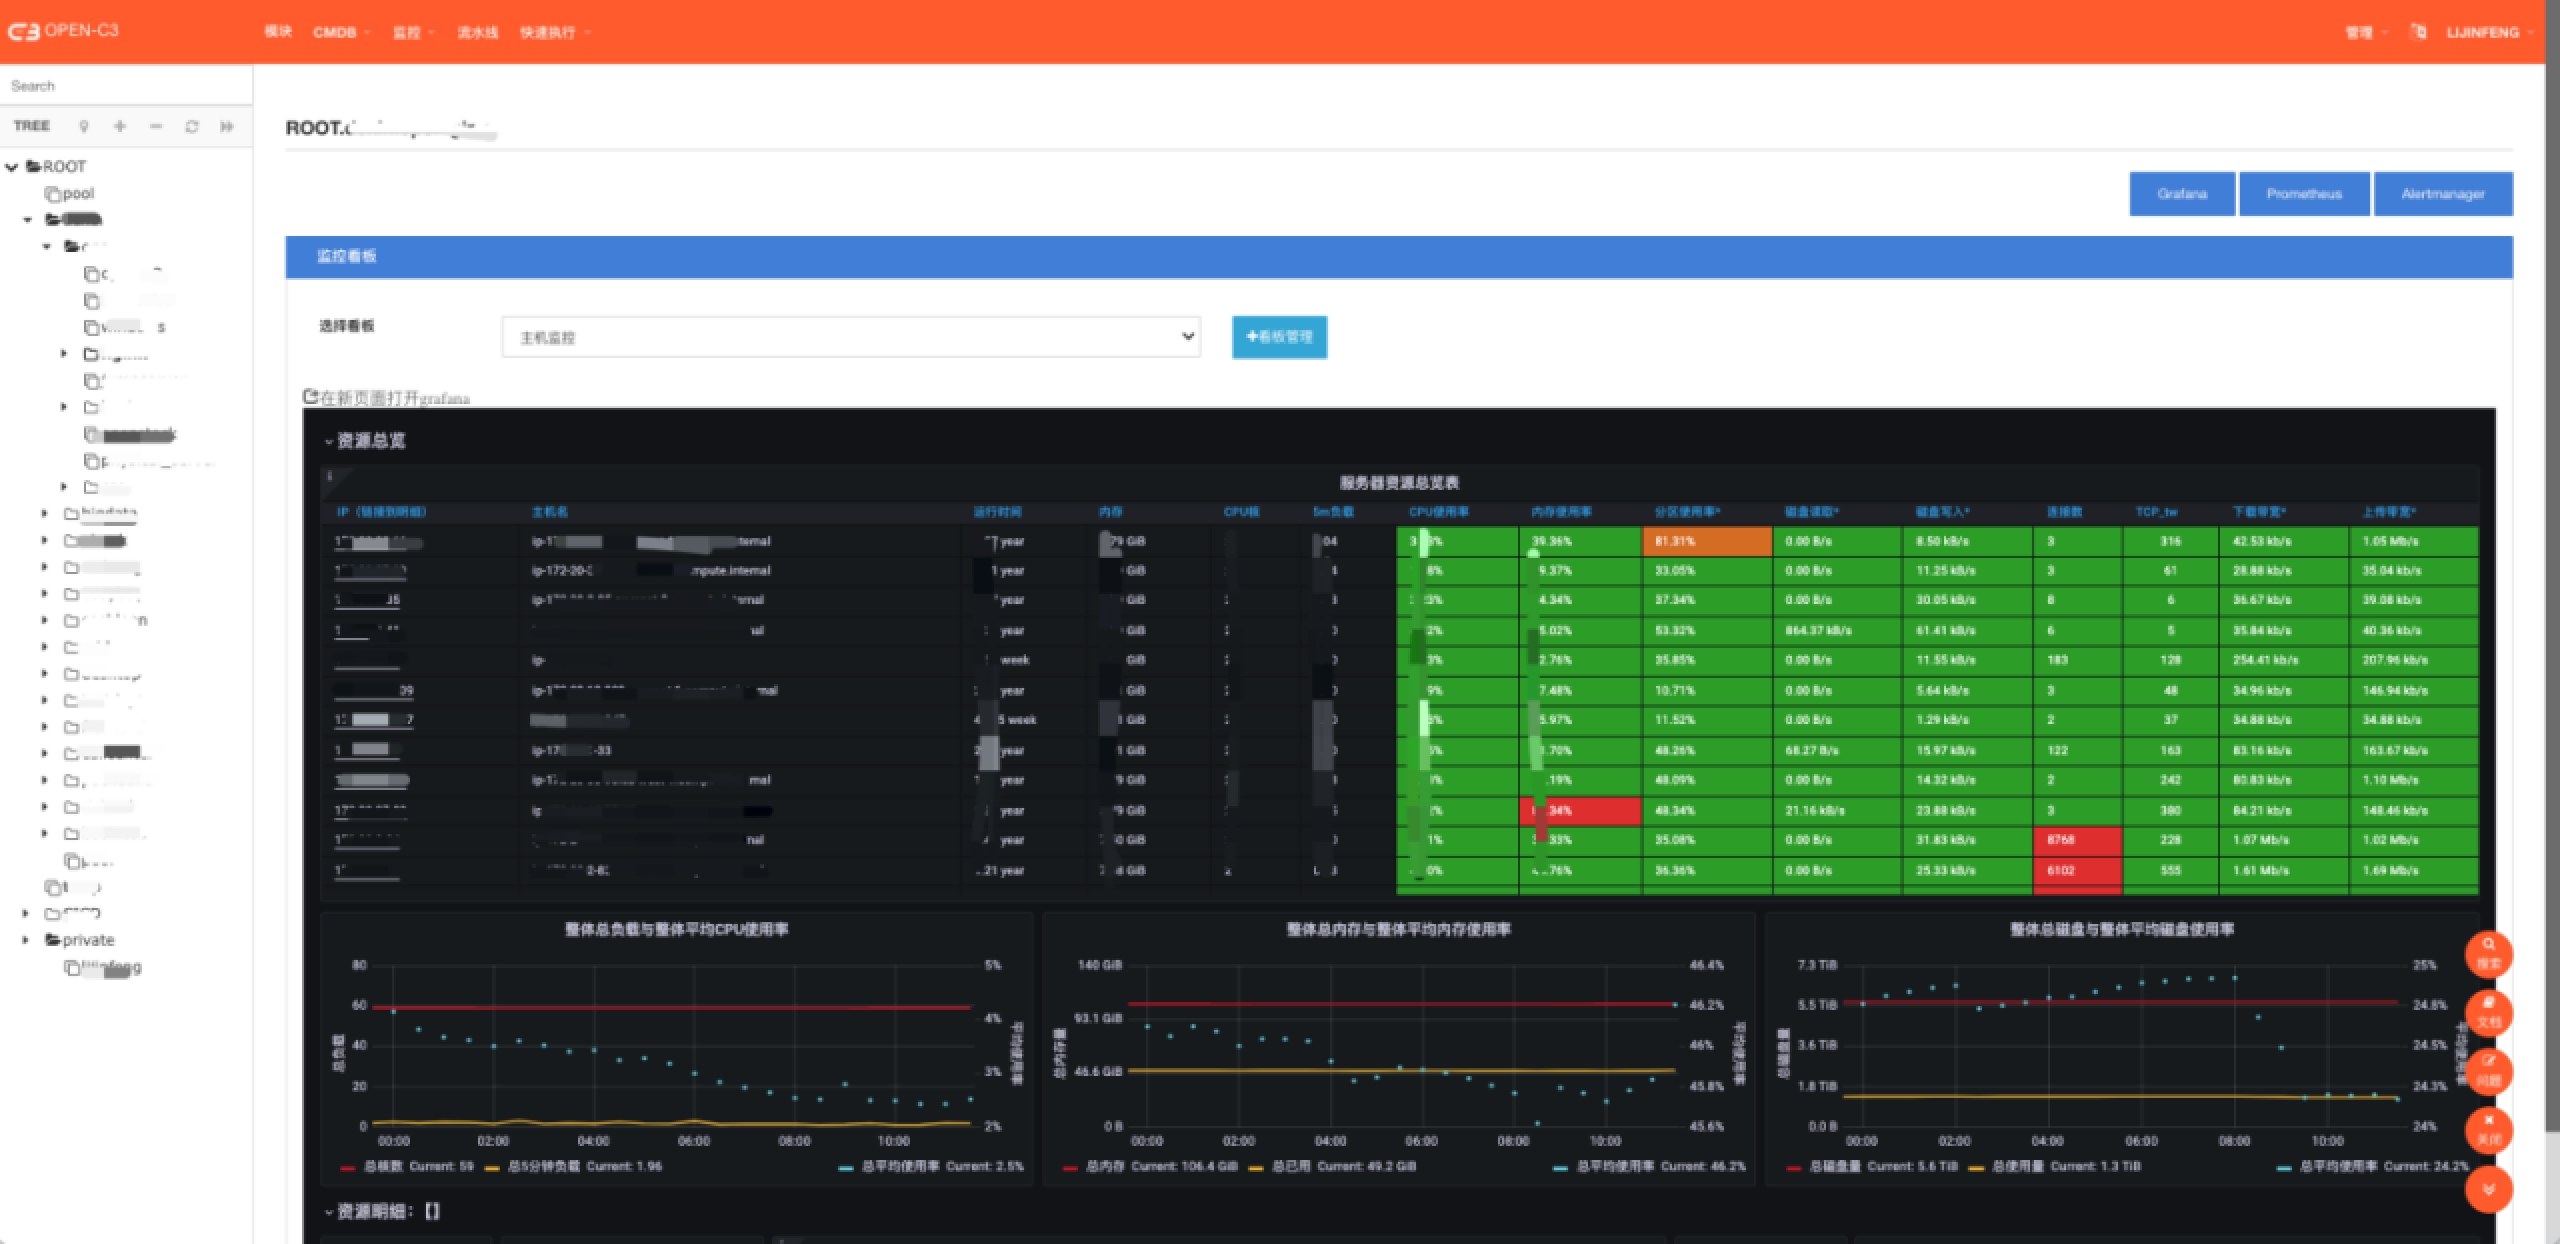Open the floating 文档 docs button
Image resolution: width=2560 pixels, height=1244 pixels.
(2488, 1012)
